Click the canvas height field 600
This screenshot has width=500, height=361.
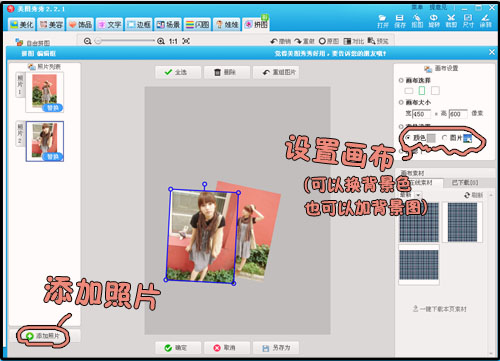coord(458,114)
